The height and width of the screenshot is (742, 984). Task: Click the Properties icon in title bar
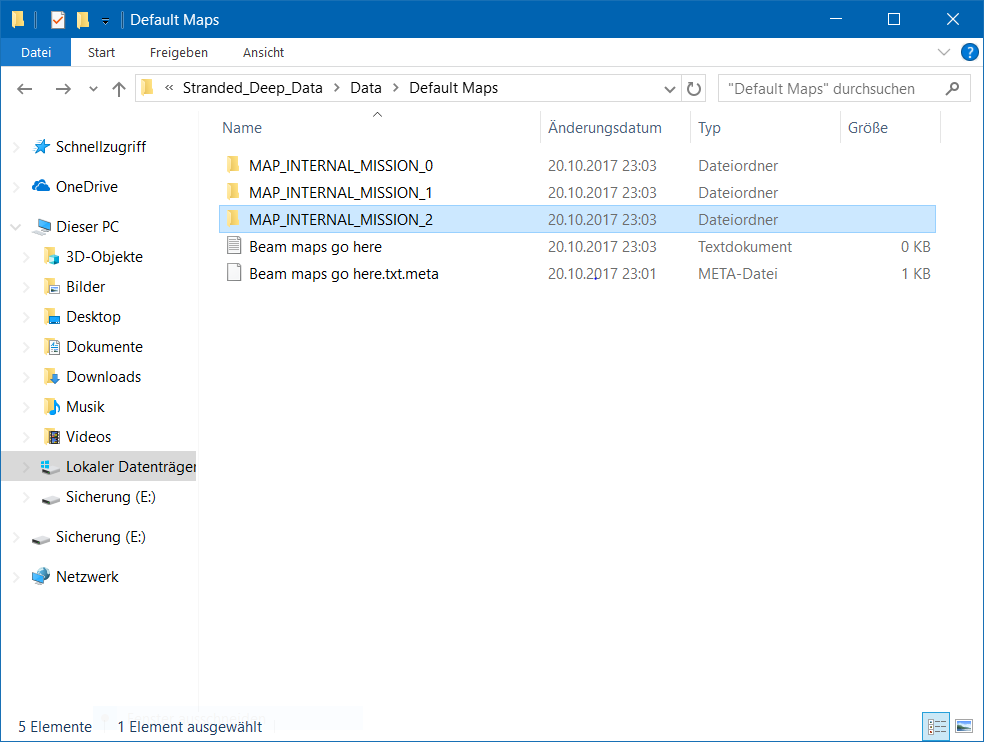pyautogui.click(x=58, y=20)
